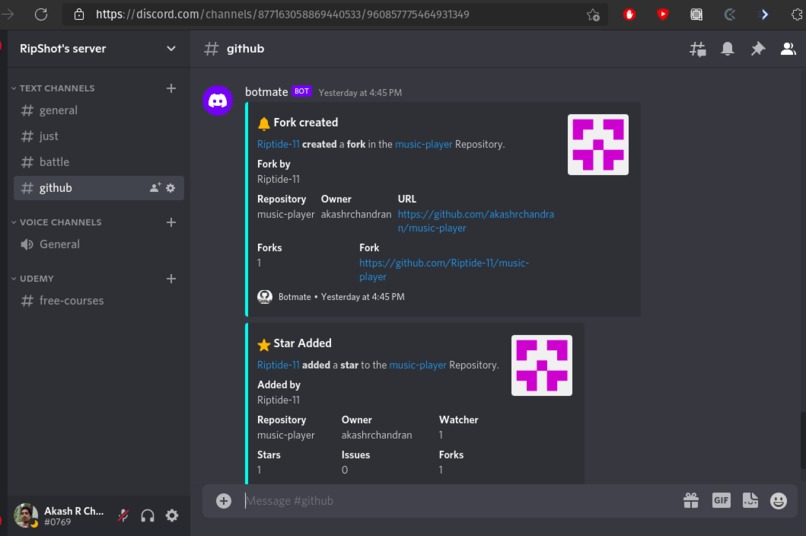This screenshot has height=536, width=806.
Task: Open the GIF picker
Action: [721, 500]
